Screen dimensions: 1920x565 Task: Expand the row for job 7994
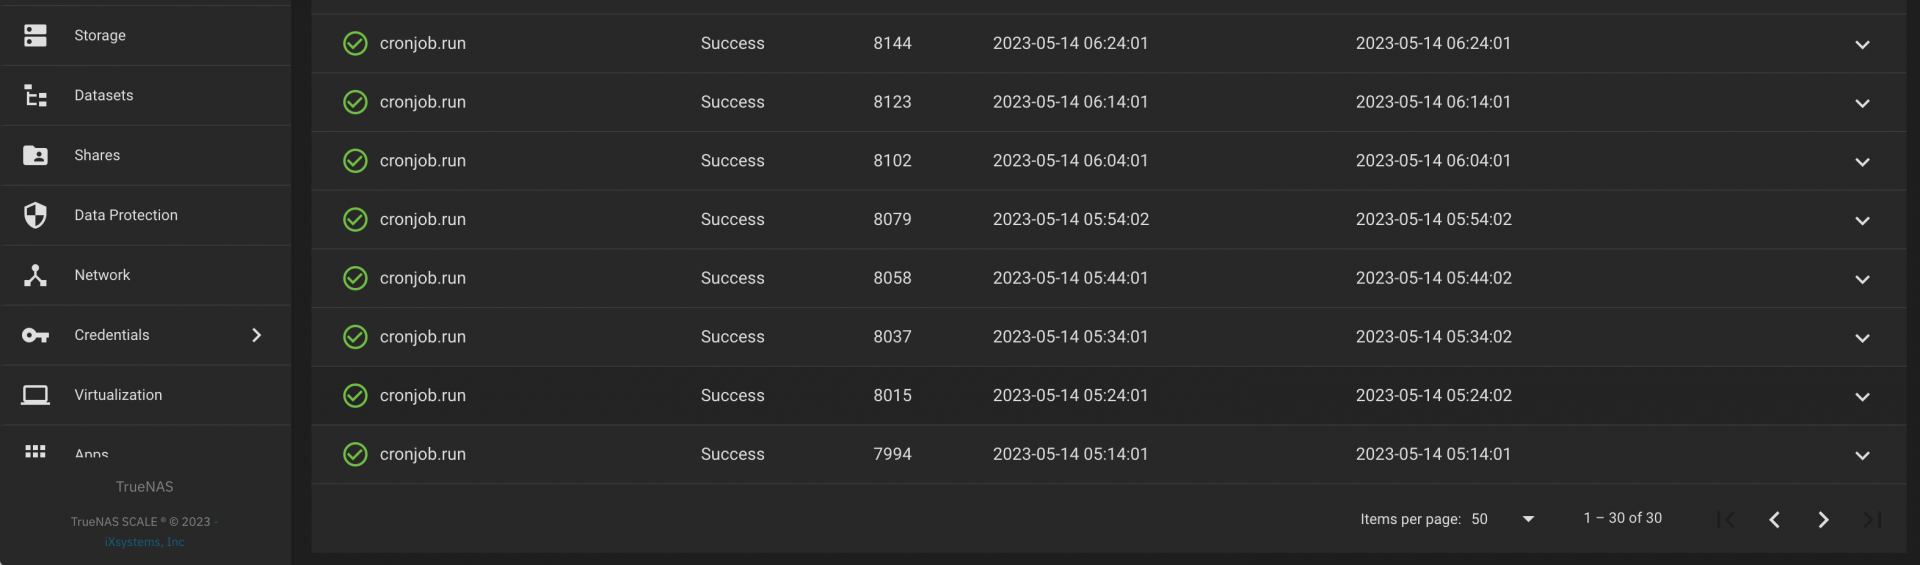pyautogui.click(x=1862, y=455)
